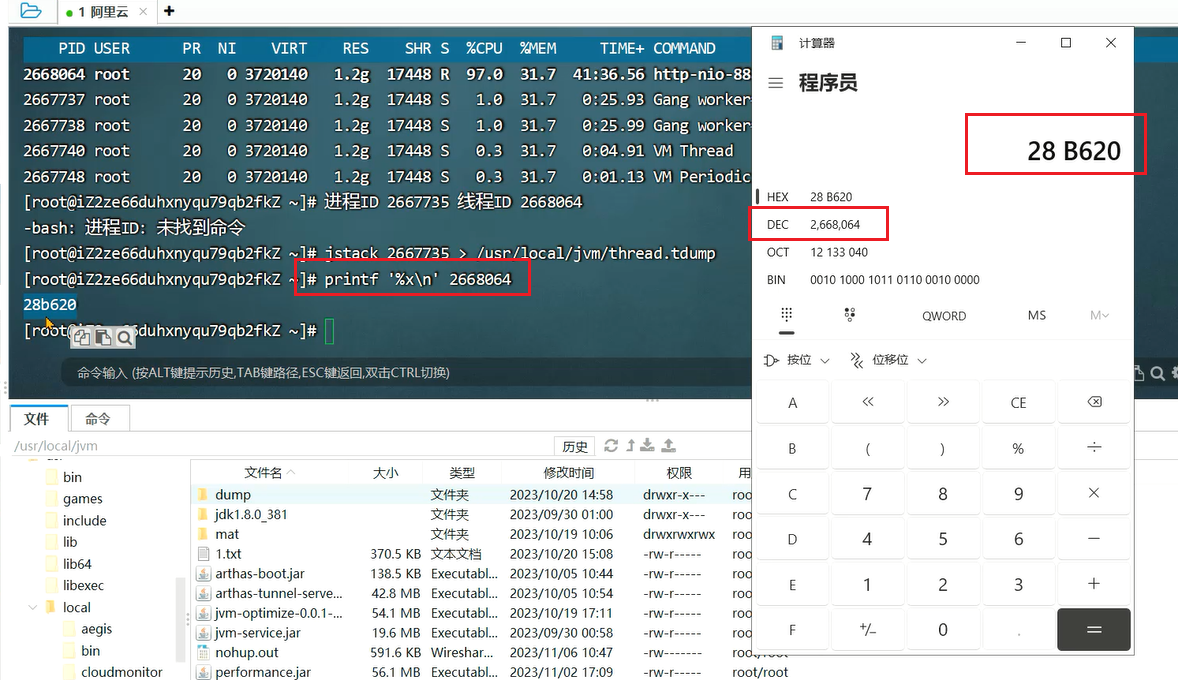Click the percent modulo key
This screenshot has width=1178, height=680.
tap(1018, 448)
